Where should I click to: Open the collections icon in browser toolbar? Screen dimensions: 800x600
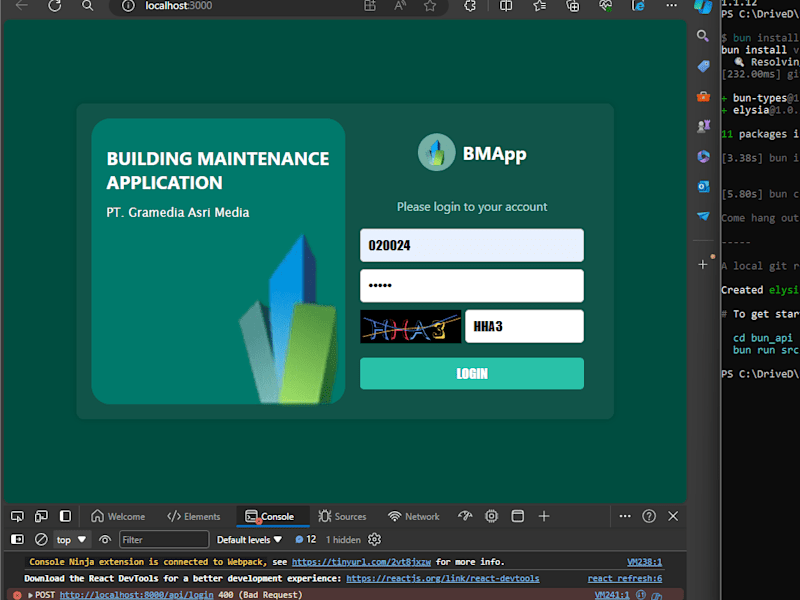(573, 6)
